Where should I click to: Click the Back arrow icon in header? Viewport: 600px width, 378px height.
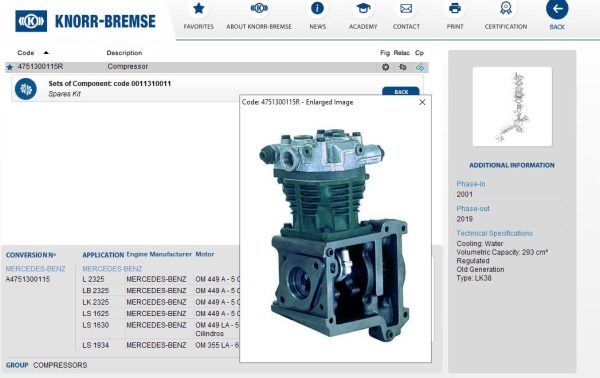557,8
